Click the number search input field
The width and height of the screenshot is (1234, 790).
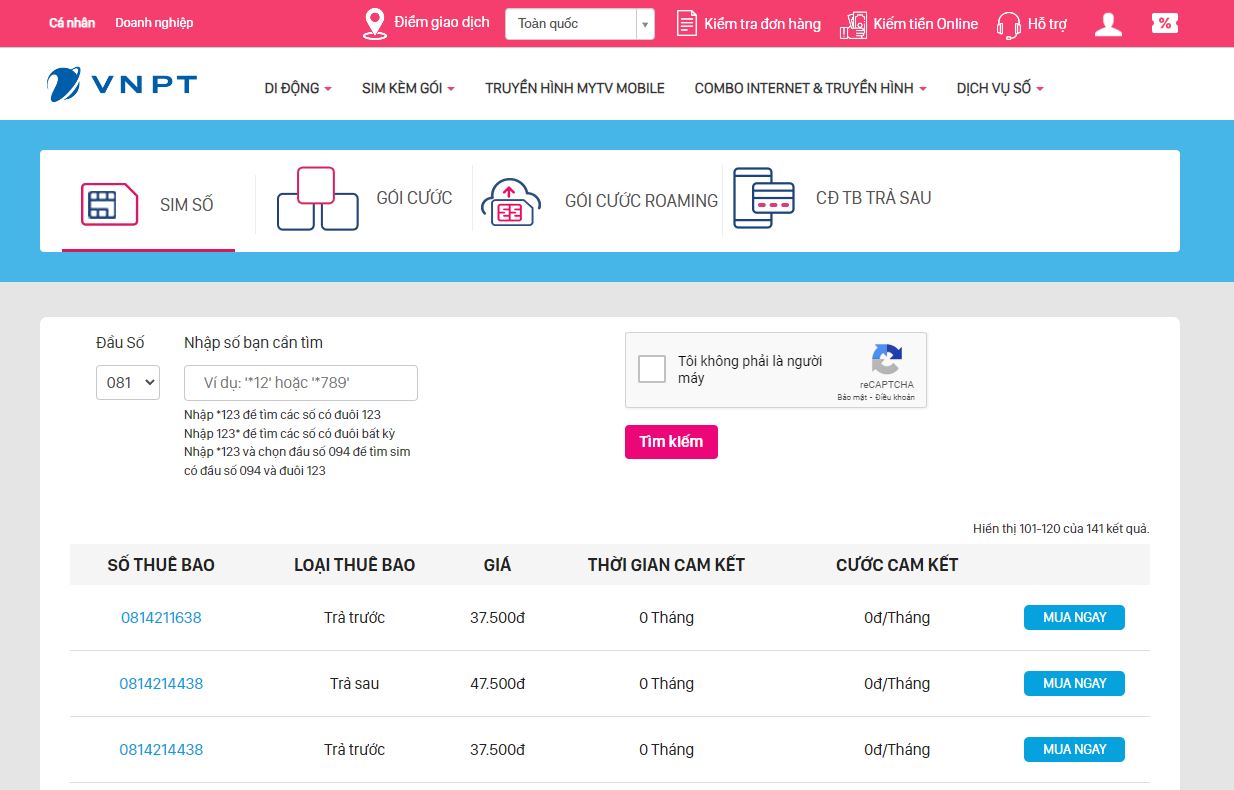300,383
